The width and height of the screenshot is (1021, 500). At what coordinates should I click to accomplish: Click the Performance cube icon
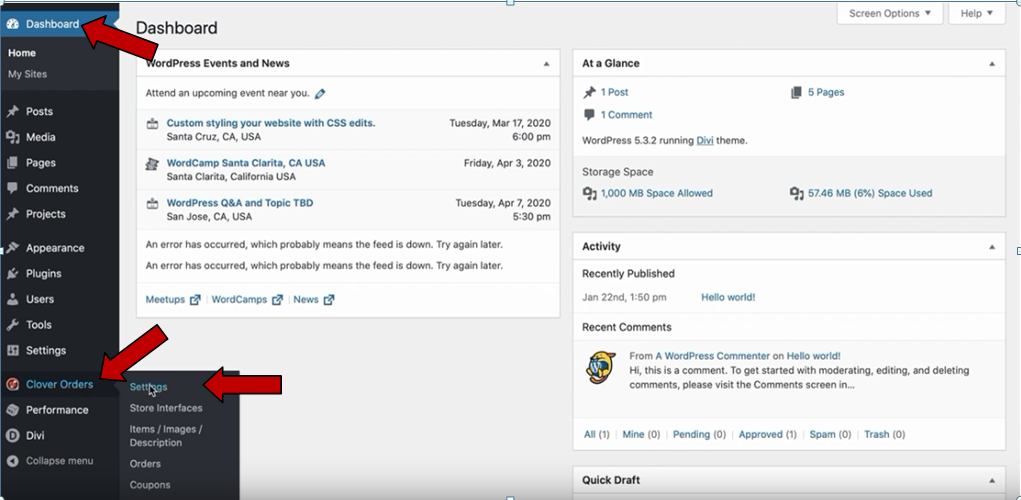point(12,410)
